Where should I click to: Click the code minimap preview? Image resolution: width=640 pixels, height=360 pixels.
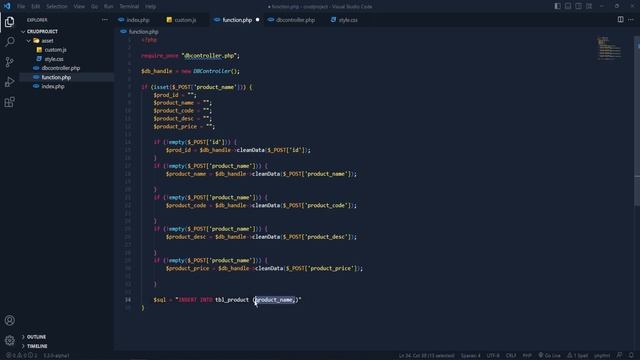[x=609, y=48]
